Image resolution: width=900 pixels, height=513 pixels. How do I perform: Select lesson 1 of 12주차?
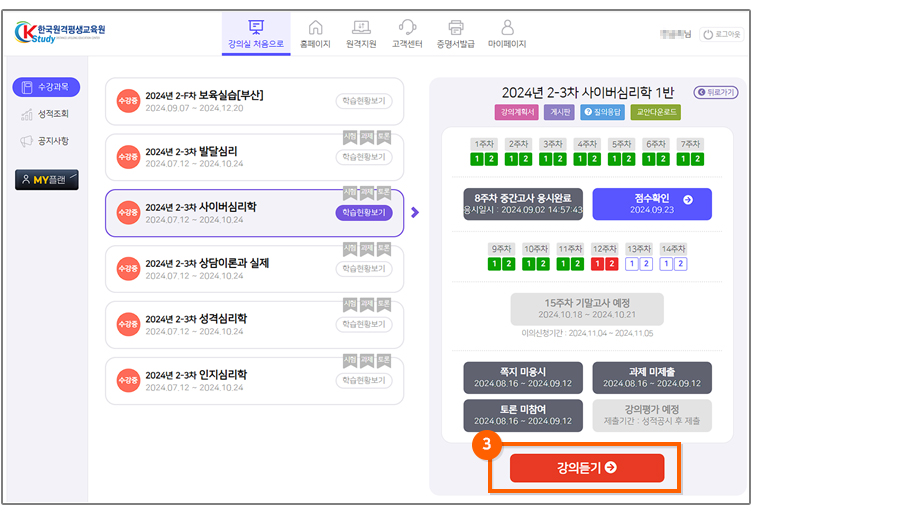pyautogui.click(x=596, y=264)
